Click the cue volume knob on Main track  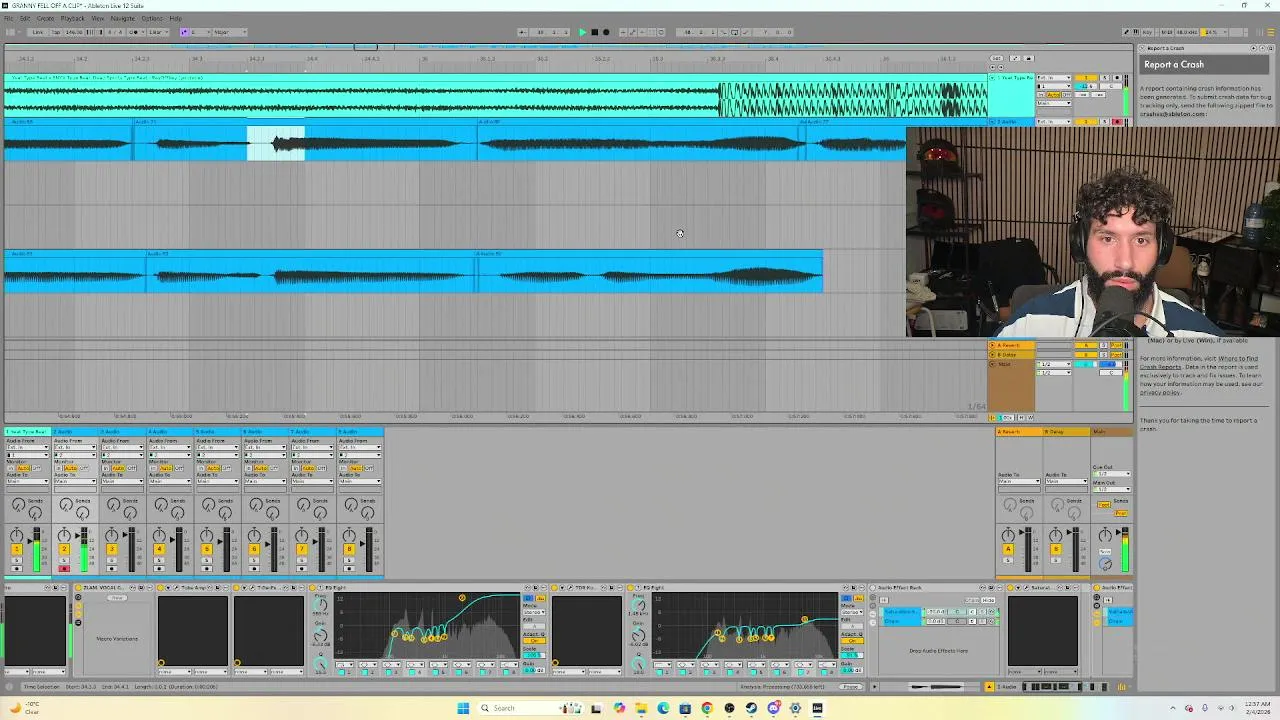pos(1105,564)
